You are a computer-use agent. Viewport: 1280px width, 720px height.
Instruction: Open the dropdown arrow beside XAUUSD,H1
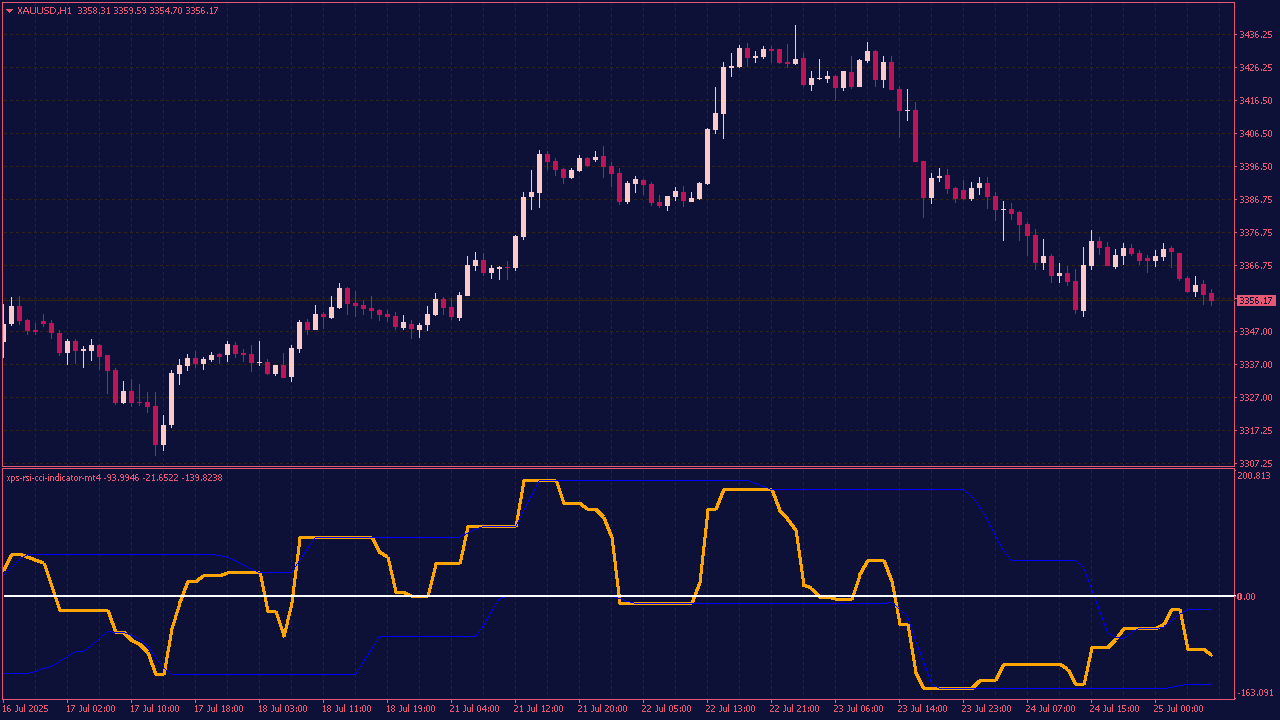pos(9,10)
